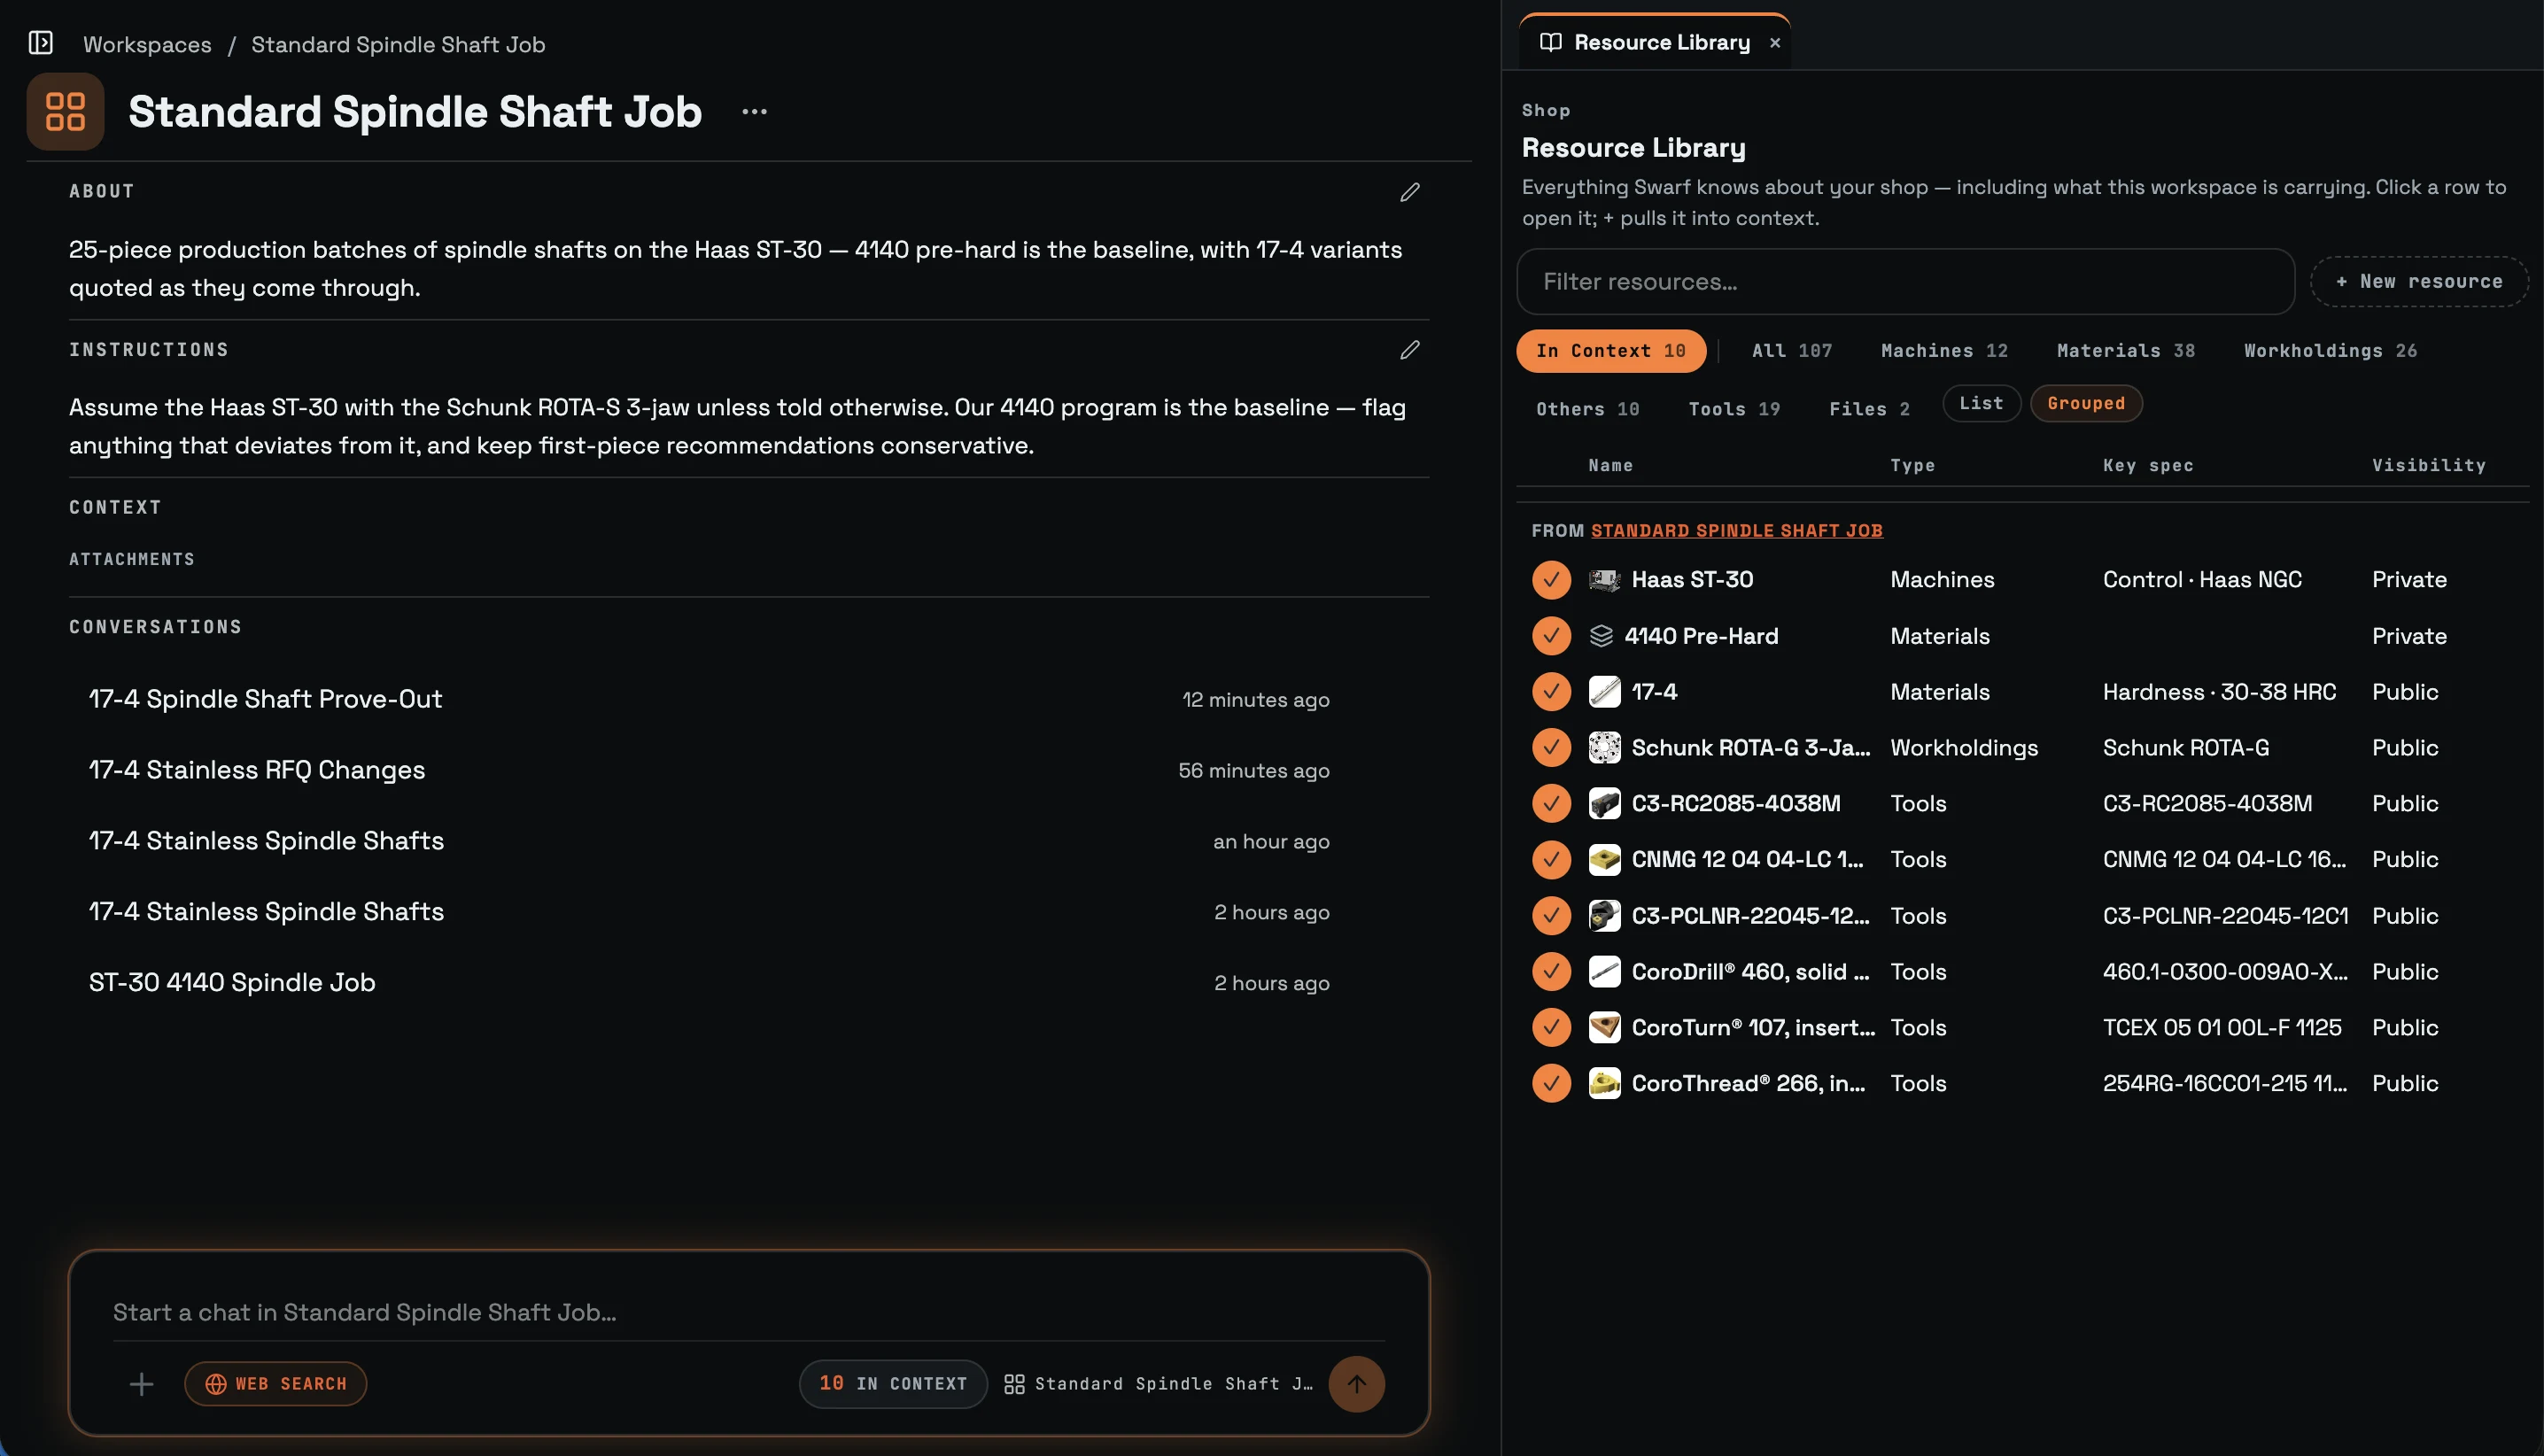Viewport: 2544px width, 1456px height.
Task: Toggle the sidebar panel icon
Action: pos(40,43)
